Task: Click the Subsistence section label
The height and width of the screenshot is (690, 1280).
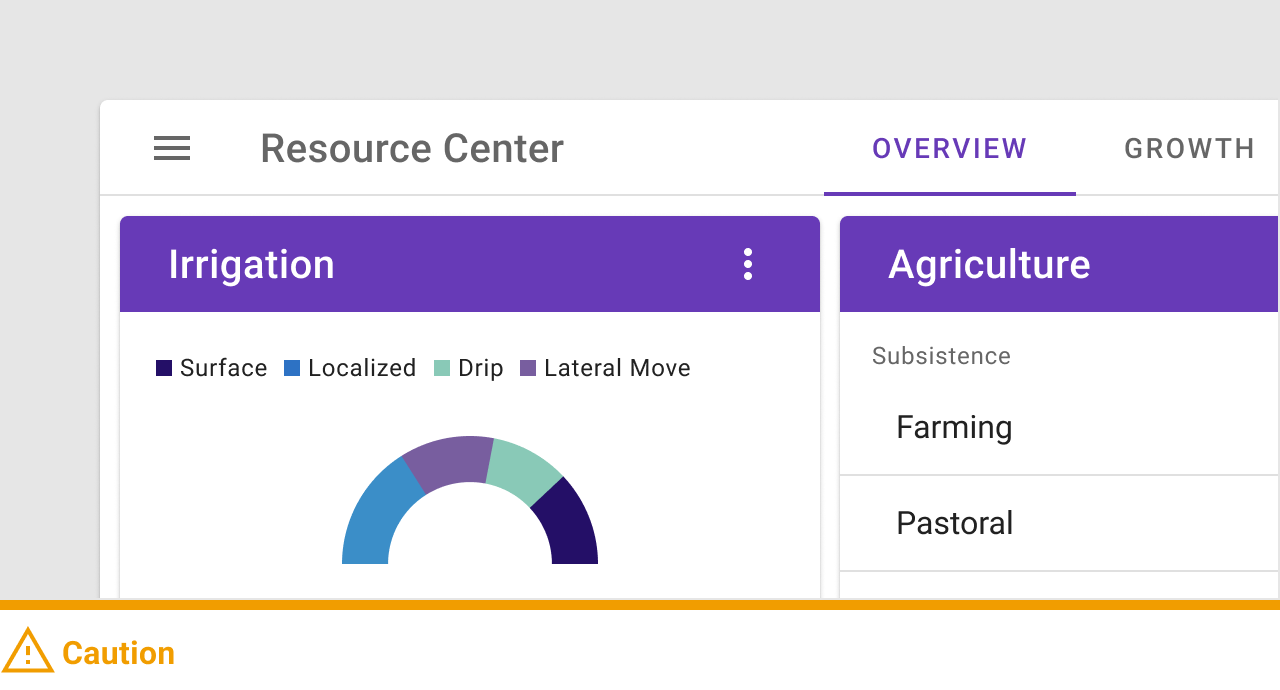Action: (941, 356)
